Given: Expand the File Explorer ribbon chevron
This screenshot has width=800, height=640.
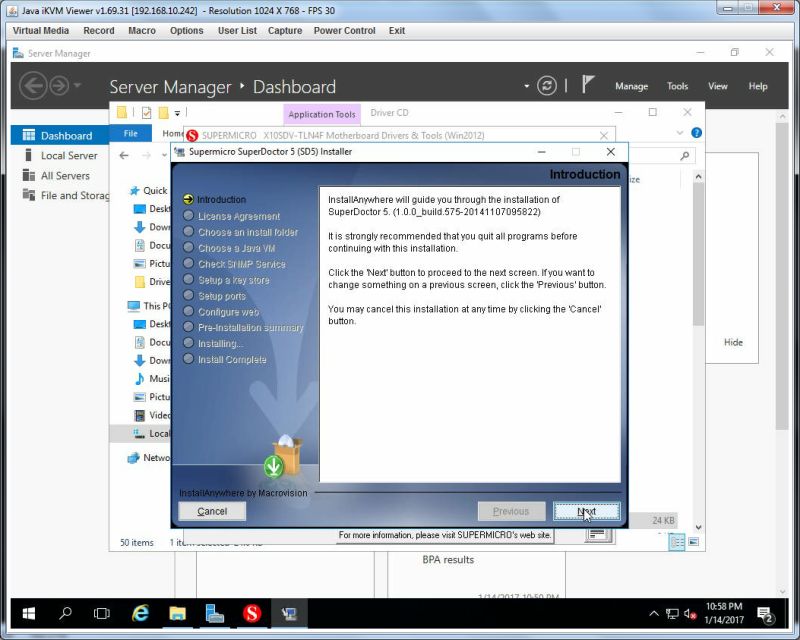Looking at the screenshot, I should click(x=680, y=133).
